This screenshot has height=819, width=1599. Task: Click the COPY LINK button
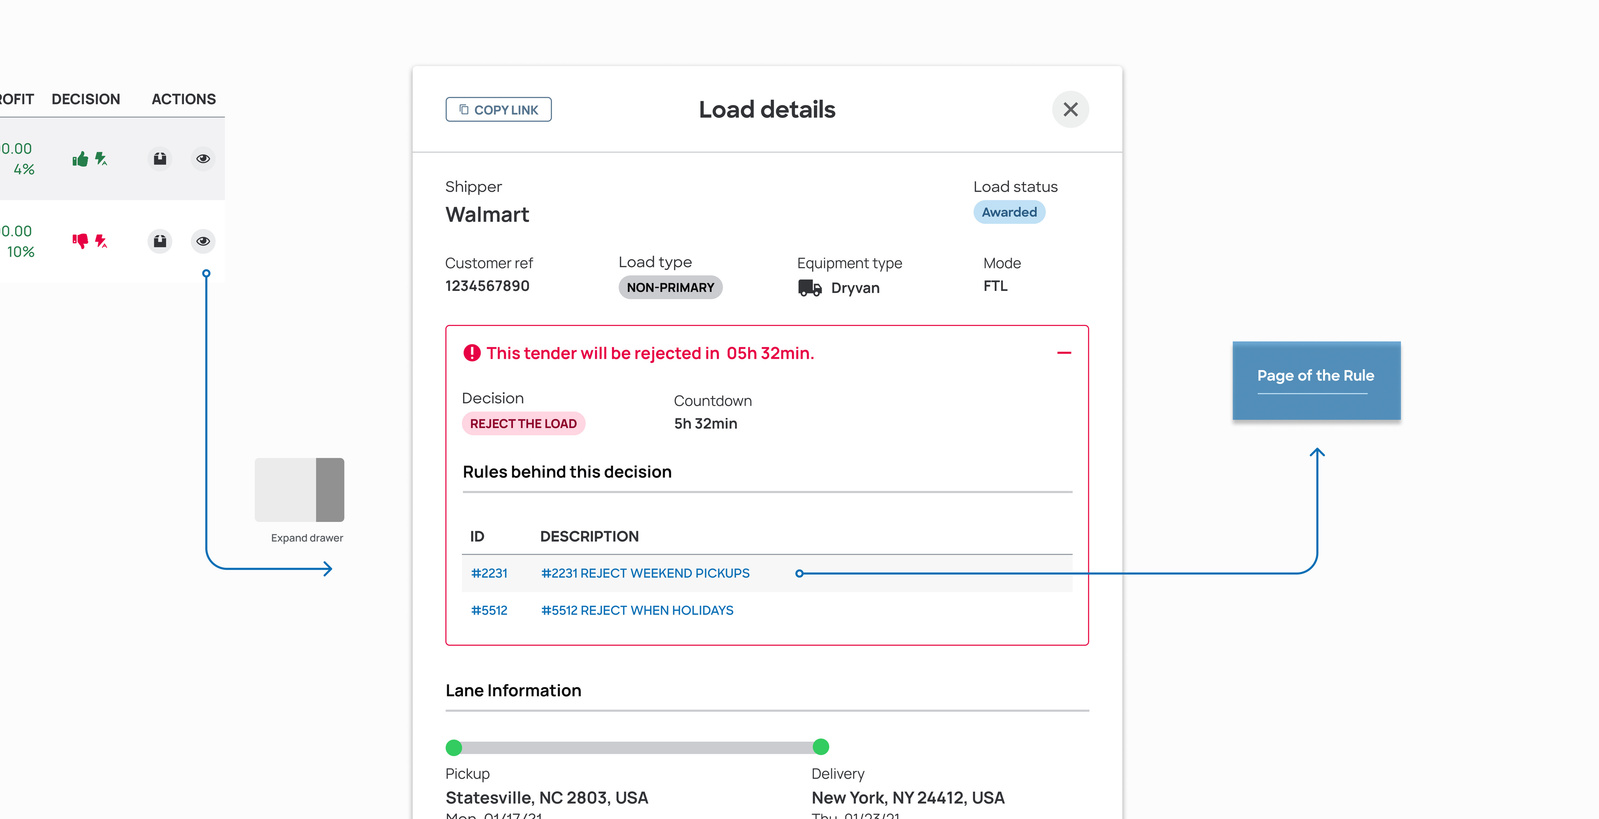click(498, 110)
